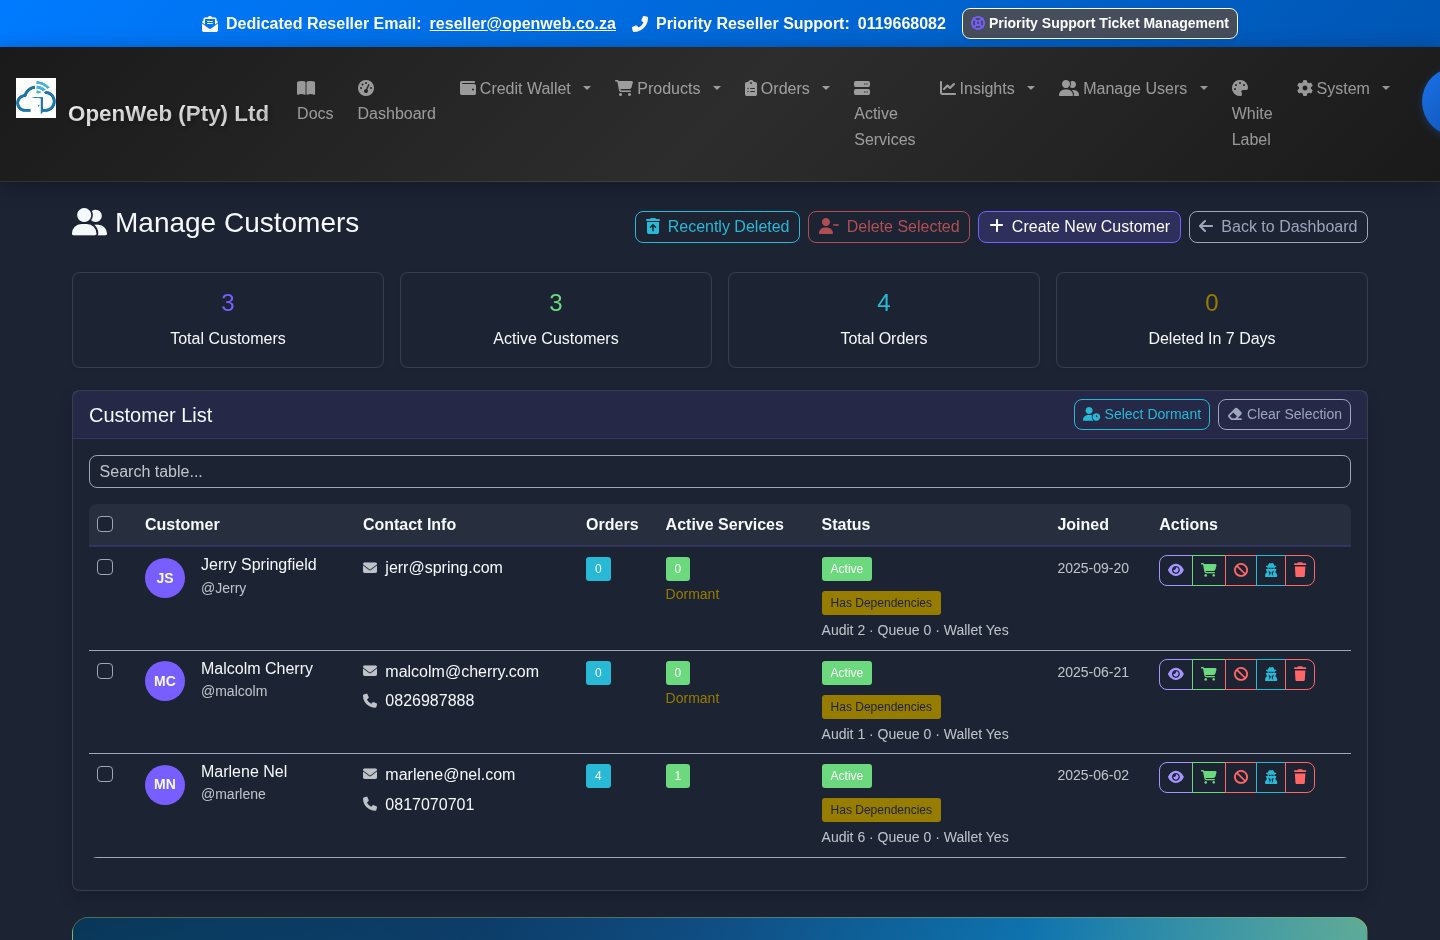Click MN avatar for Marlene Nel
The image size is (1440, 940).
tap(165, 784)
